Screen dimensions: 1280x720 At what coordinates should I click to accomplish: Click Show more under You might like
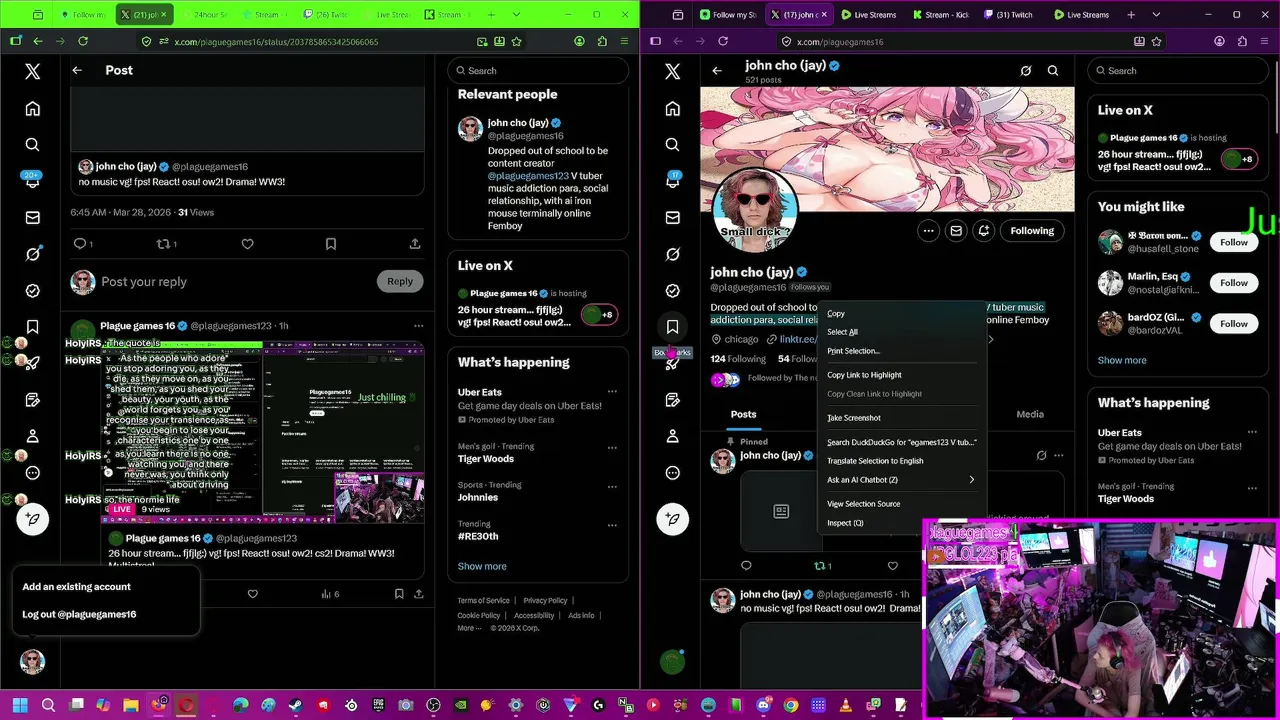[1122, 360]
